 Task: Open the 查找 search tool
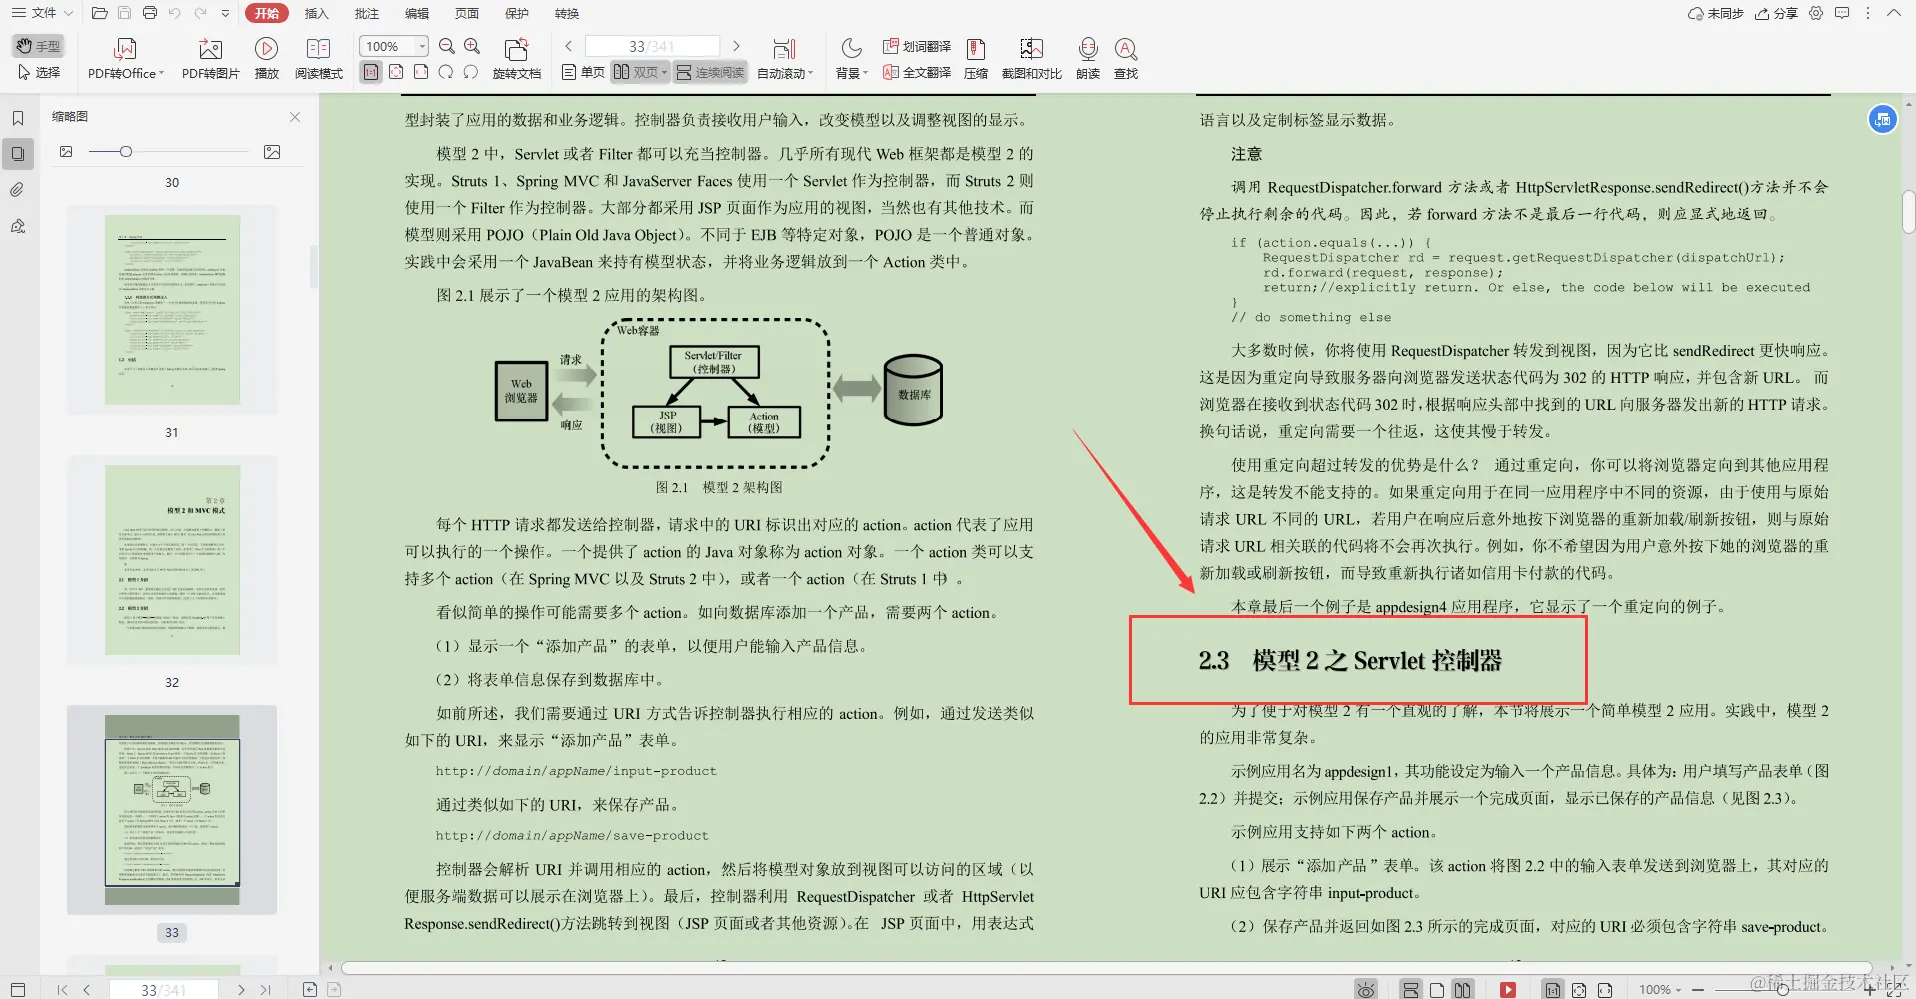1126,57
